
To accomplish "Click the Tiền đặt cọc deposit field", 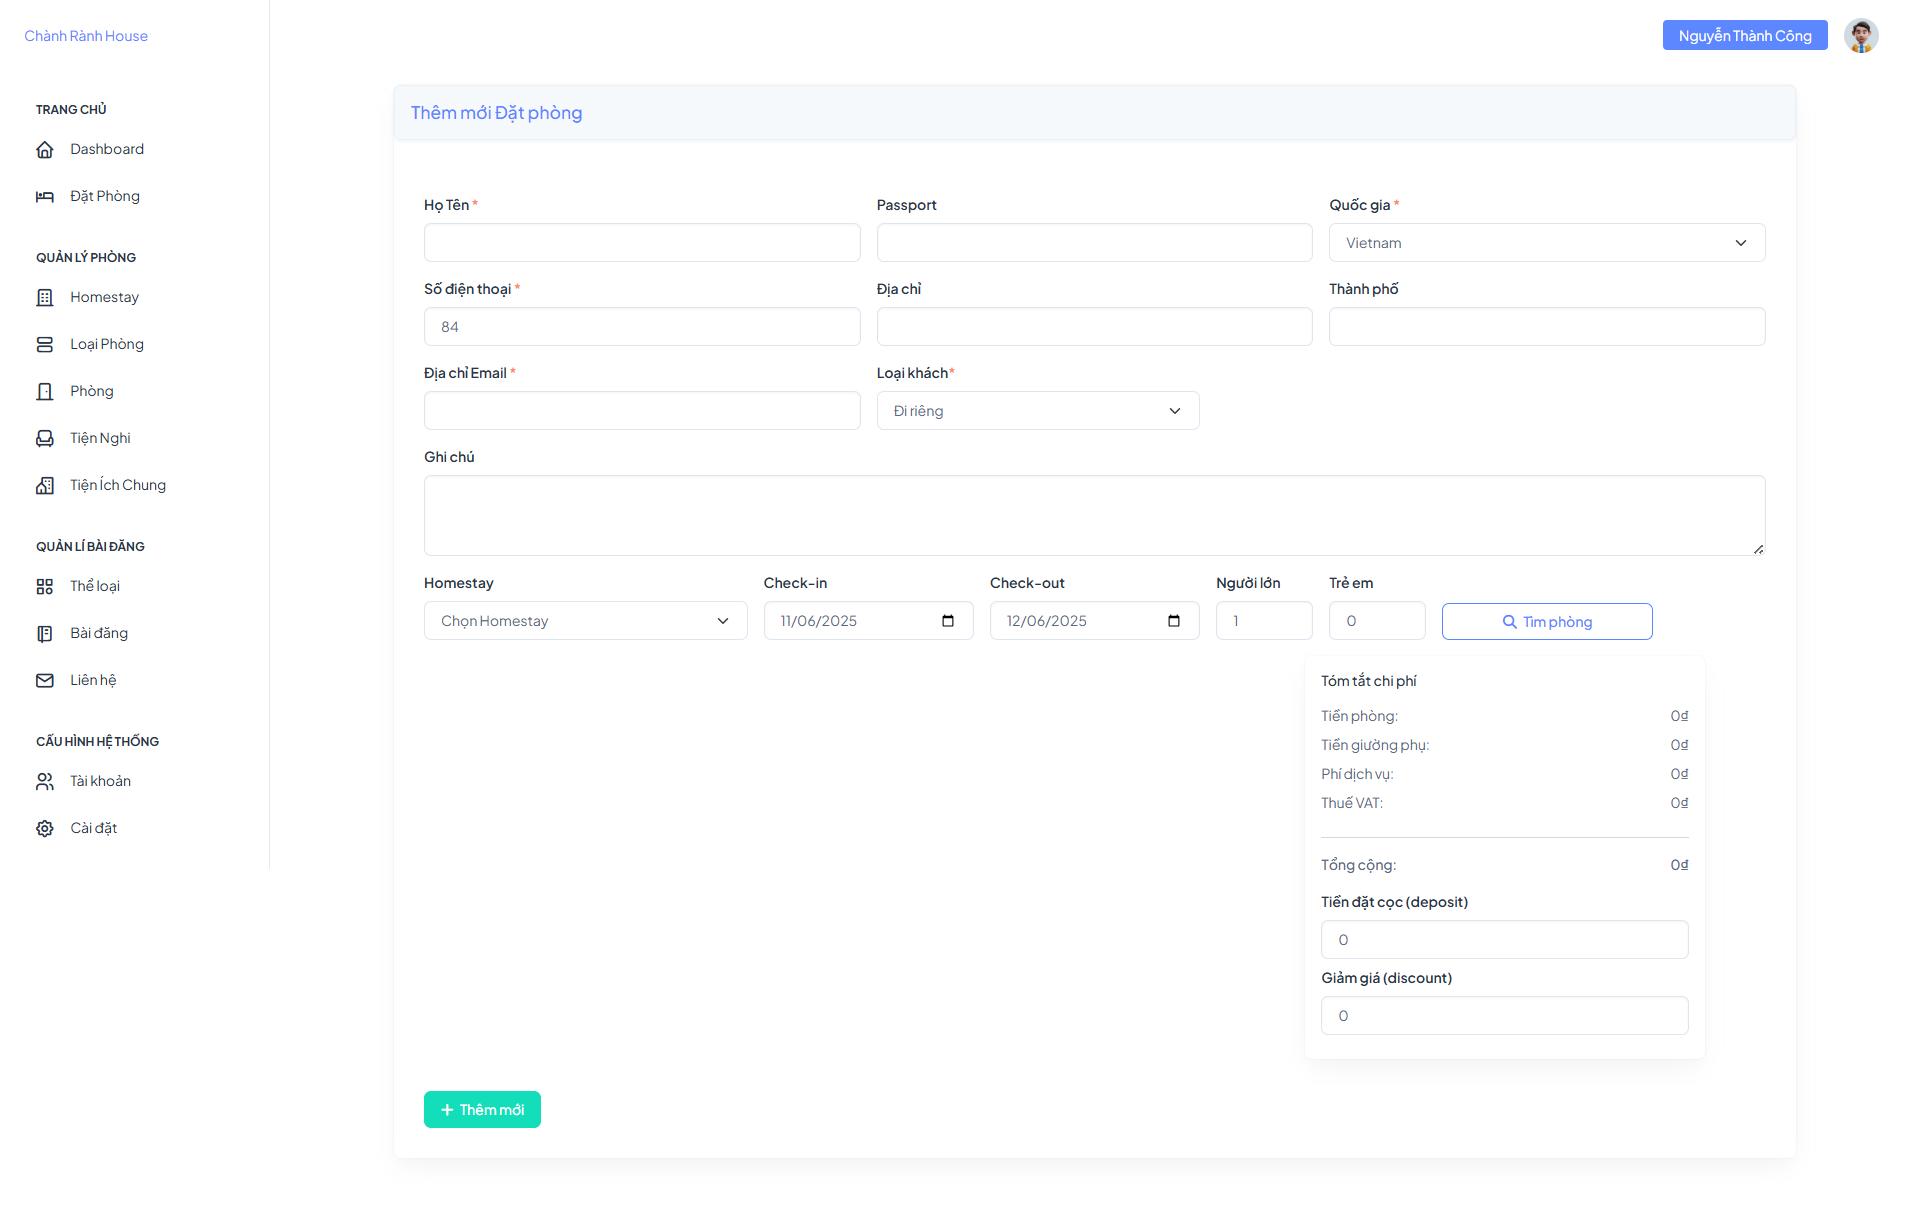I will (1504, 940).
